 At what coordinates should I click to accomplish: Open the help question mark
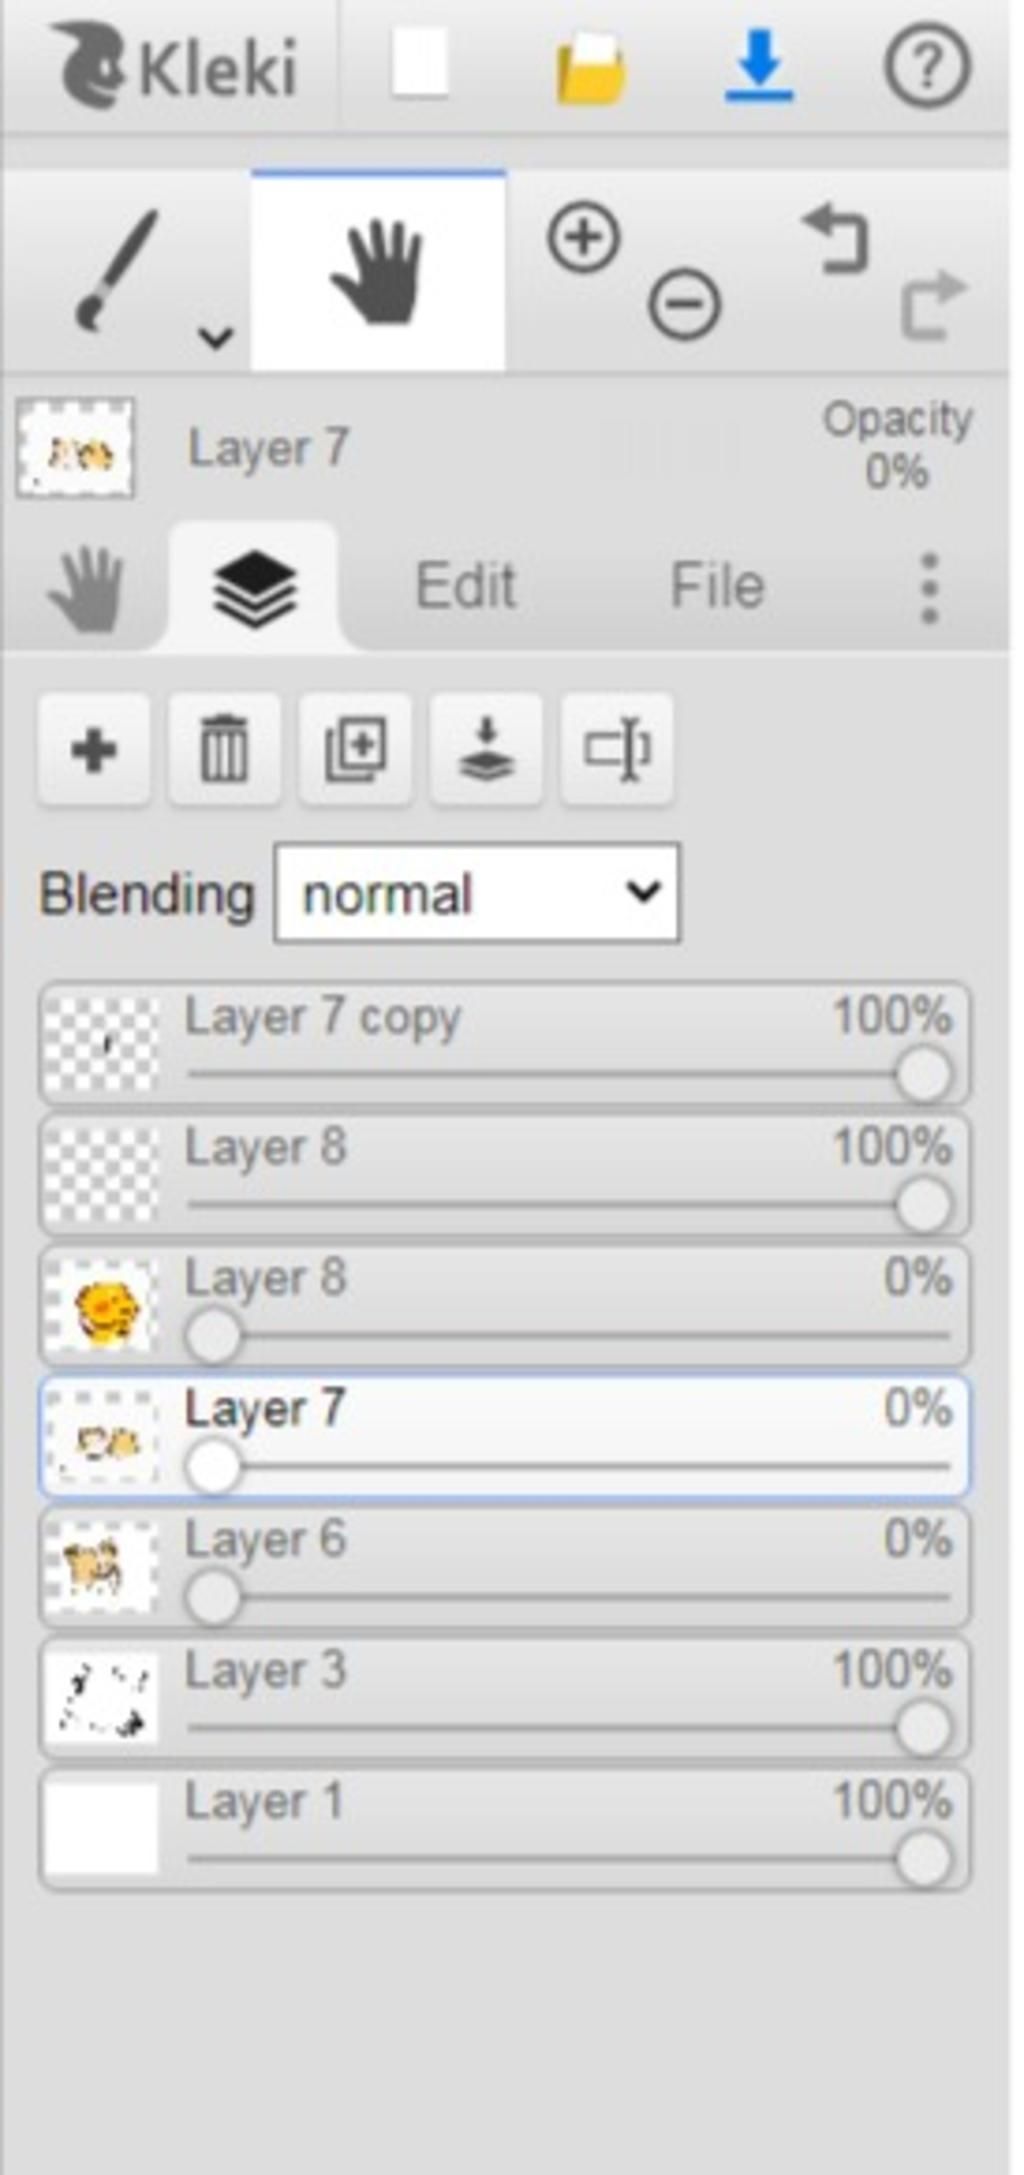coord(926,67)
